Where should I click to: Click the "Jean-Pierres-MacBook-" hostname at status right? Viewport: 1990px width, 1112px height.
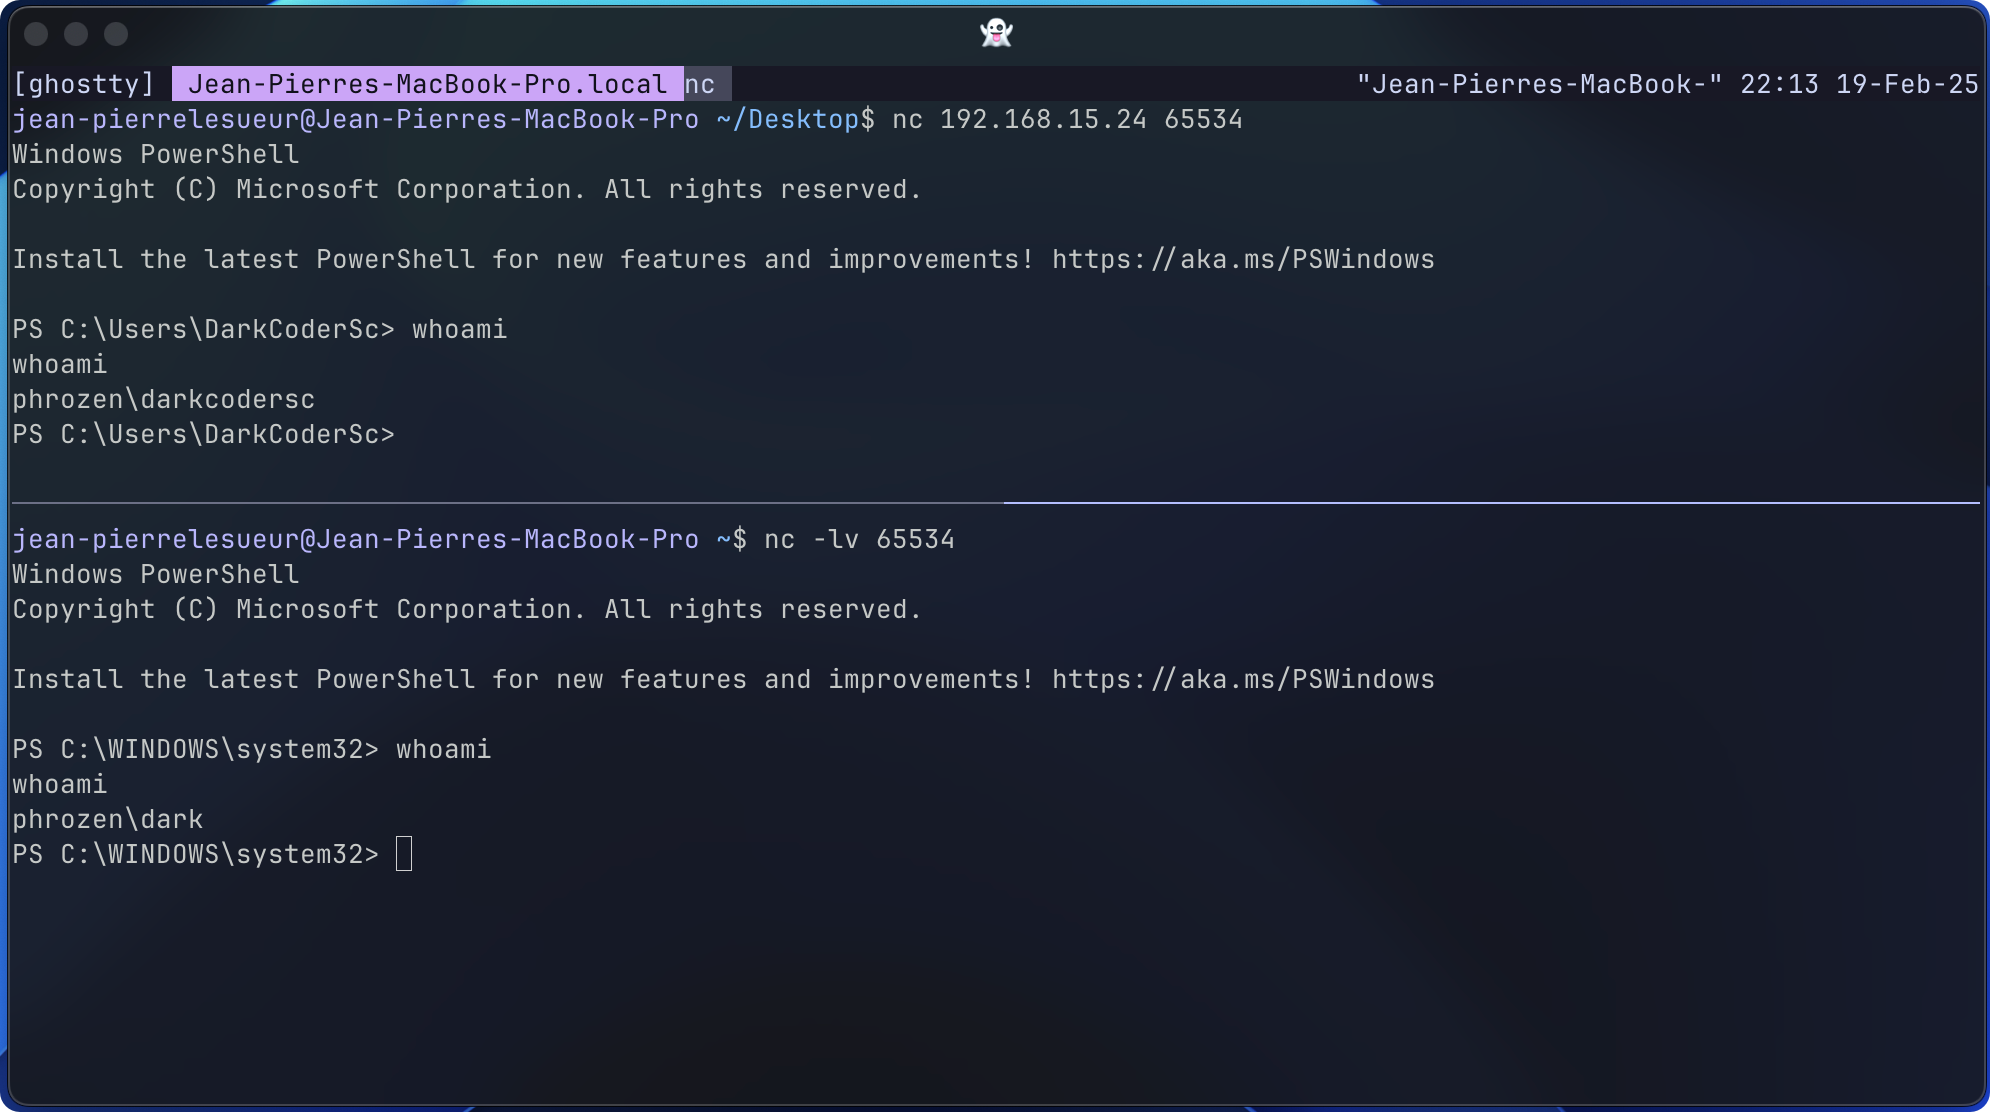pos(1539,84)
